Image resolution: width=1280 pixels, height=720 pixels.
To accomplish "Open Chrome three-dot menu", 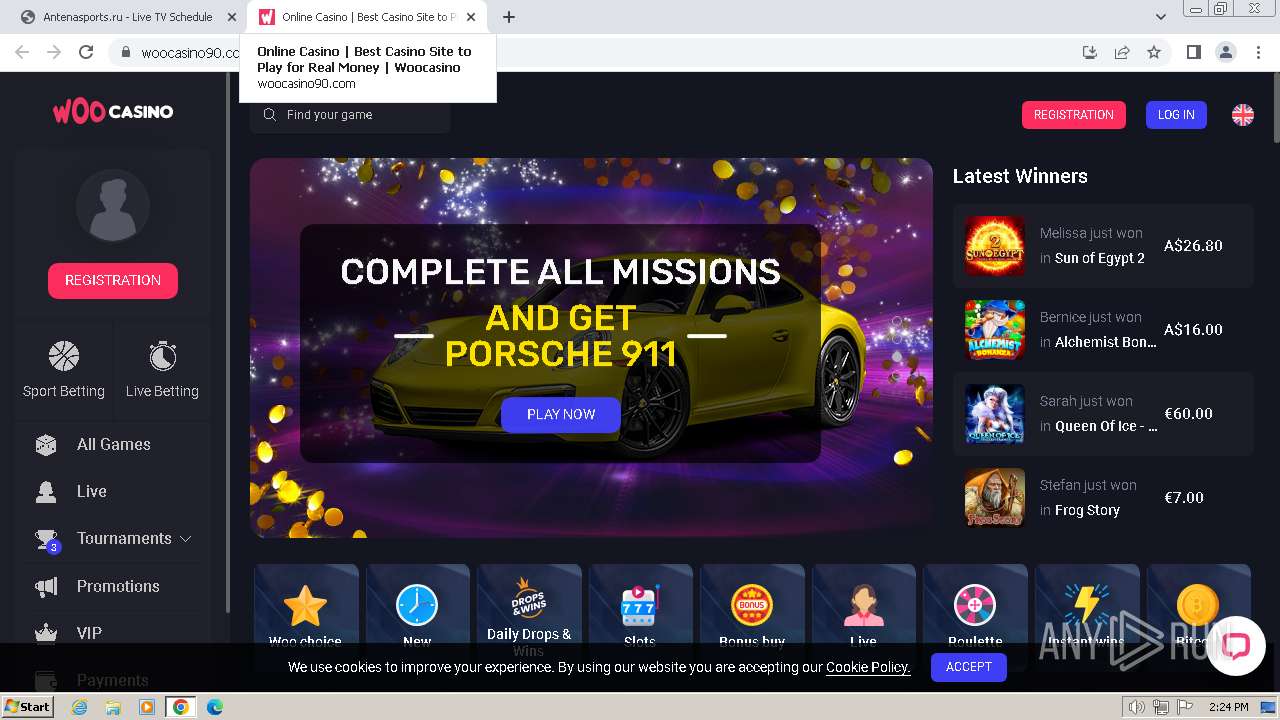I will click(x=1257, y=52).
